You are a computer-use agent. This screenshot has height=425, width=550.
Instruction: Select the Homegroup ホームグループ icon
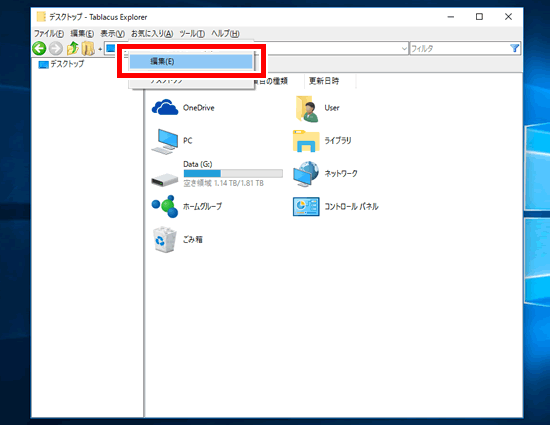tap(165, 207)
